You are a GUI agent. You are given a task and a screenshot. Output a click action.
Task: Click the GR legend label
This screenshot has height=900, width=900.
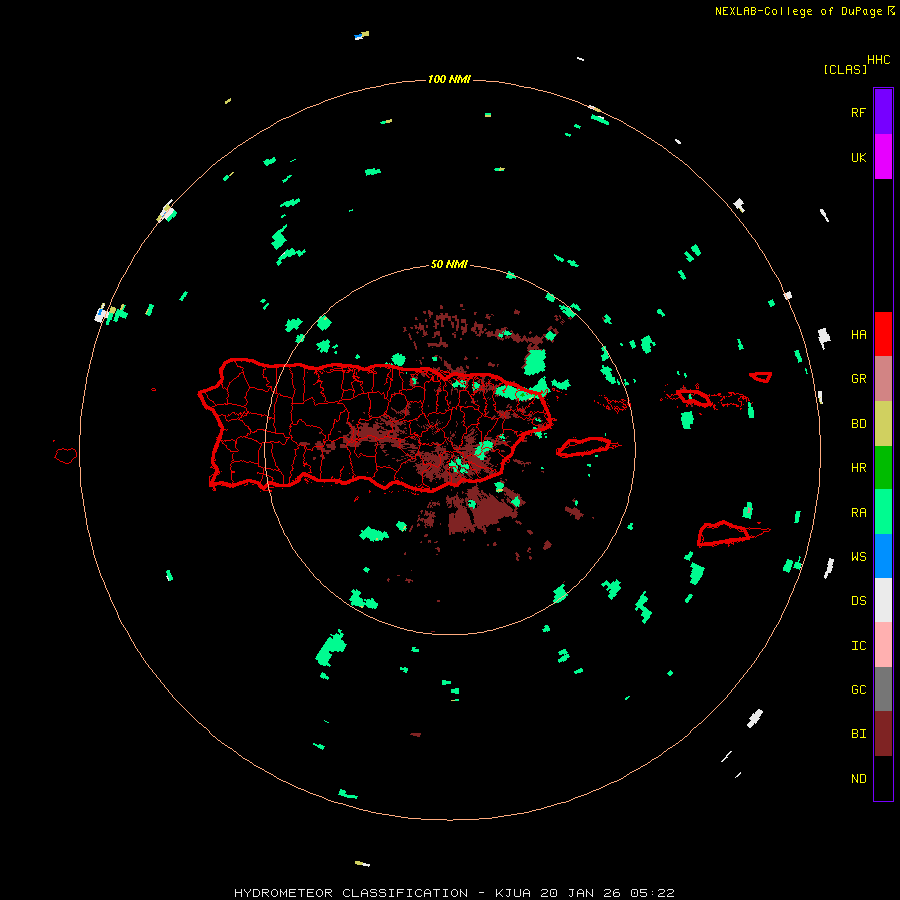[x=859, y=379]
